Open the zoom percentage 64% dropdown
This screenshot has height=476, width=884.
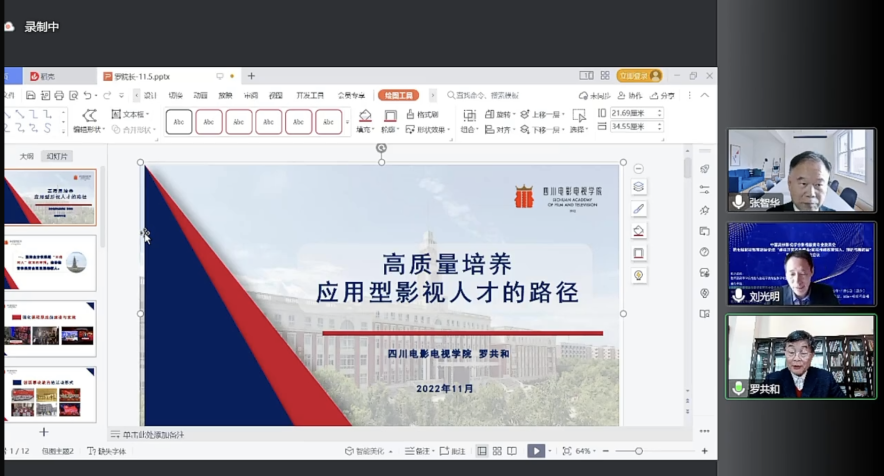(584, 451)
